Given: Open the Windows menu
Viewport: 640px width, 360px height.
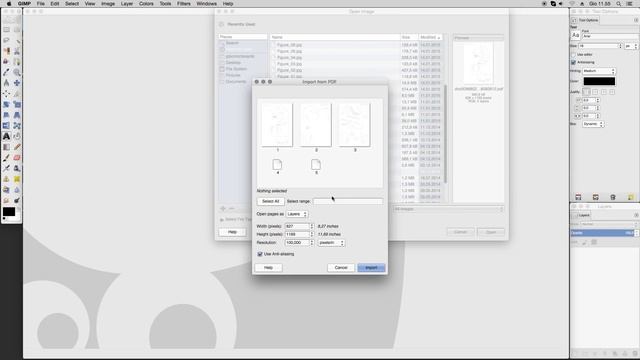Looking at the screenshot, I should (207, 4).
